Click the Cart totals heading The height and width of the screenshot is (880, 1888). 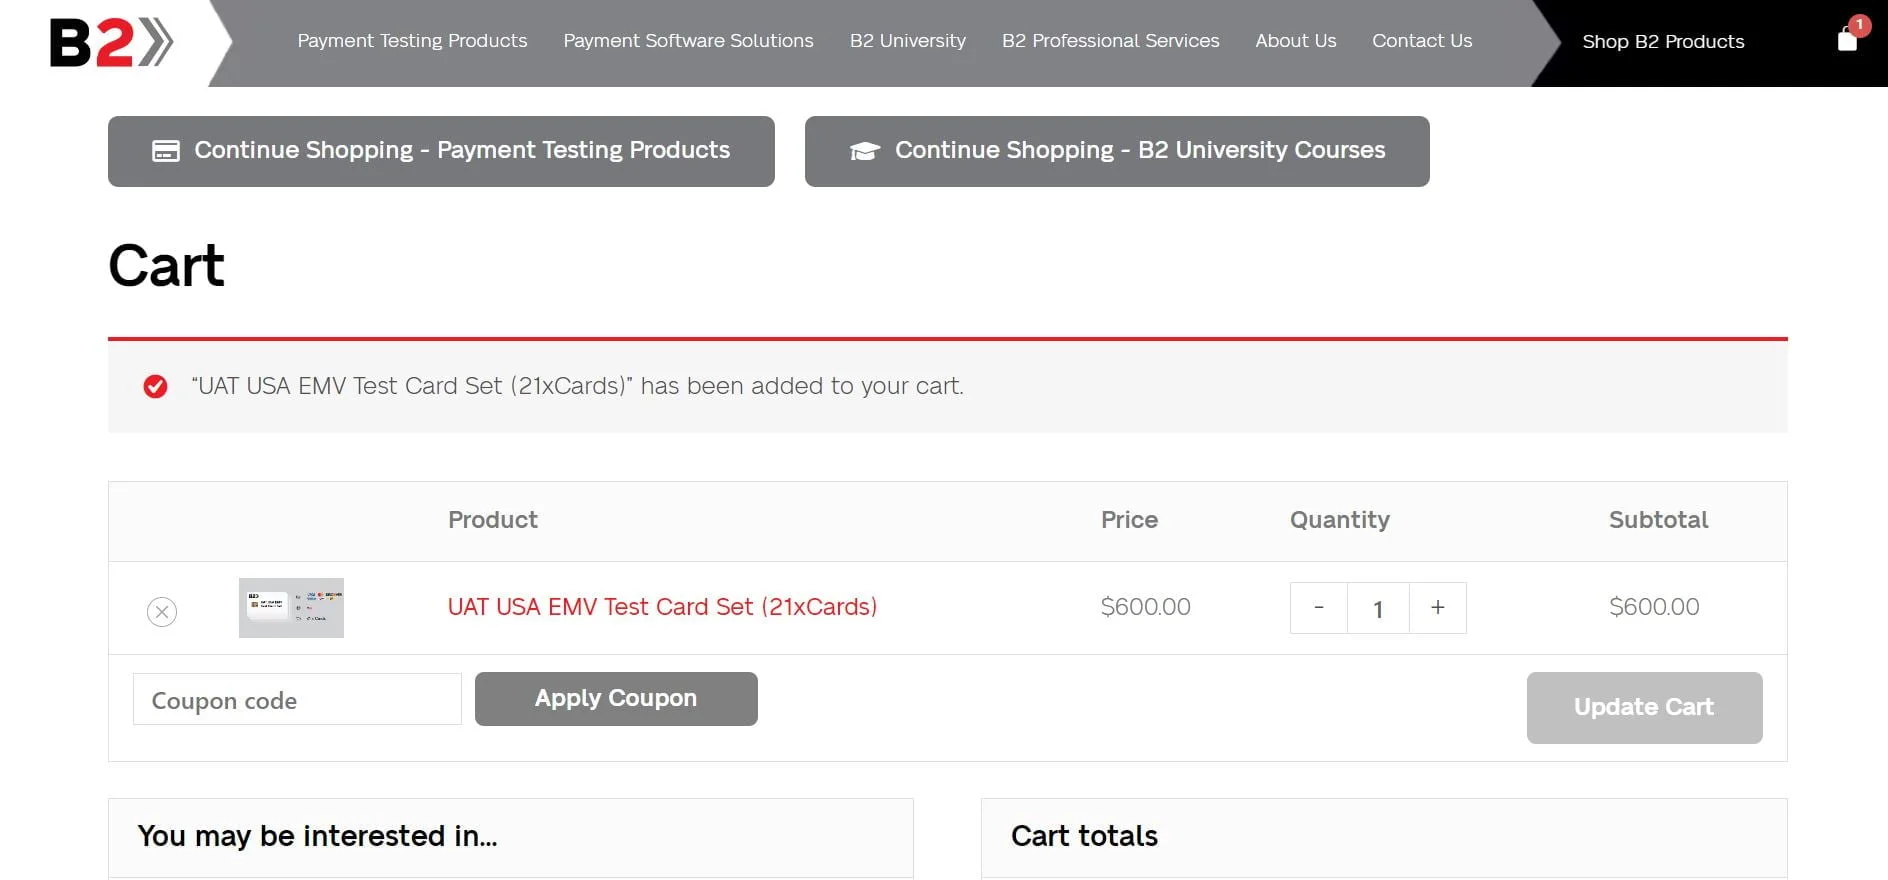click(1084, 836)
